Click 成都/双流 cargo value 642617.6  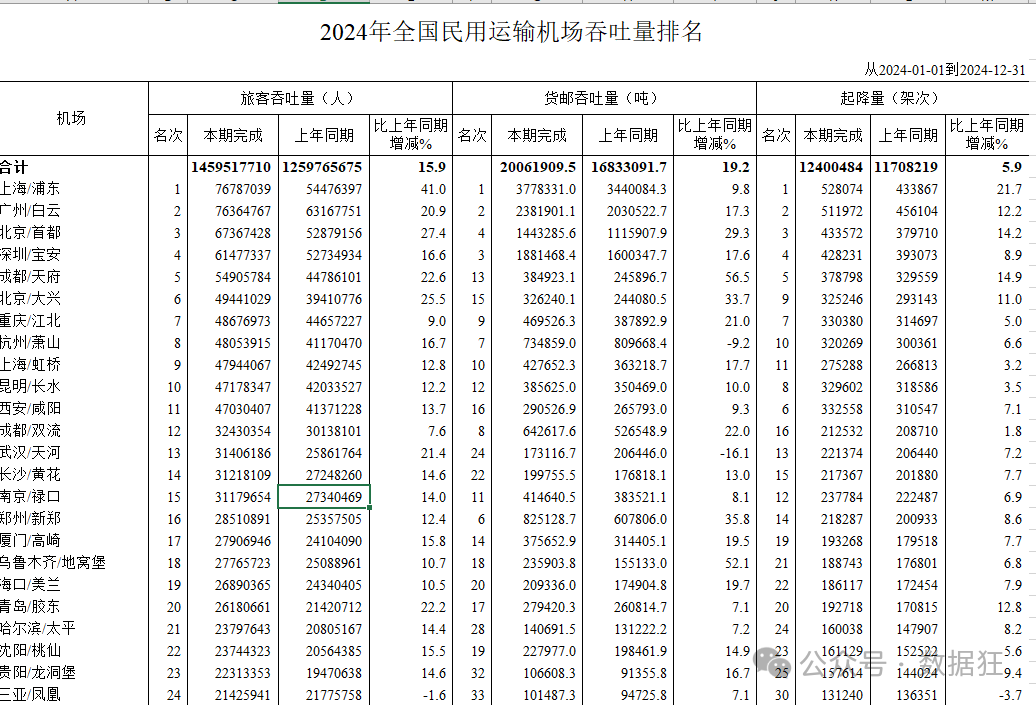point(549,431)
